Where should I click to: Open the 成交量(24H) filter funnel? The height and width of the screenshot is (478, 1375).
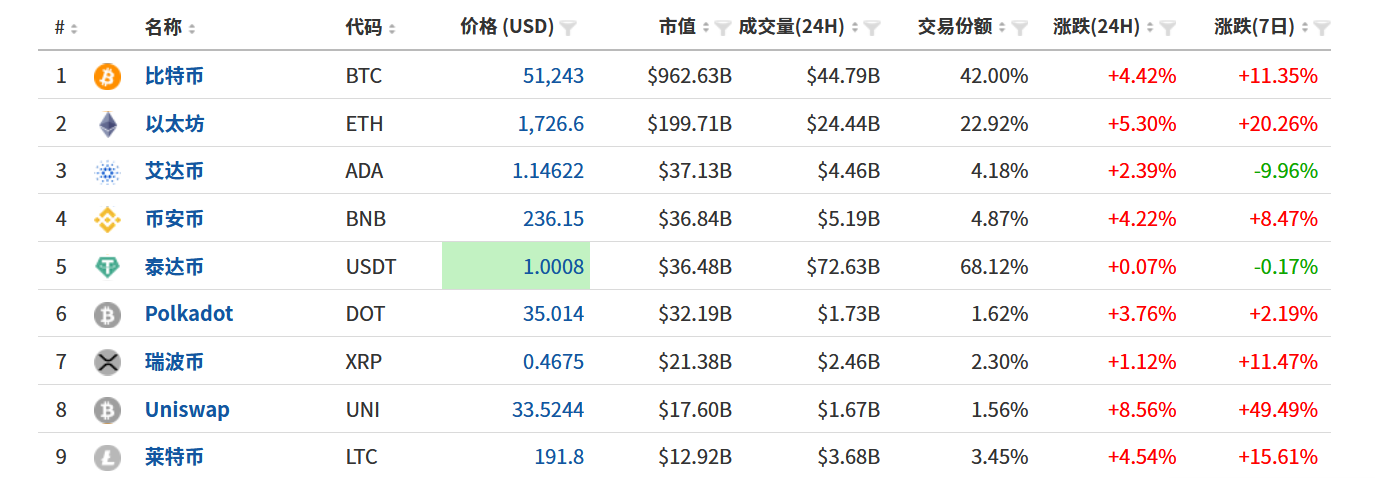tap(872, 28)
